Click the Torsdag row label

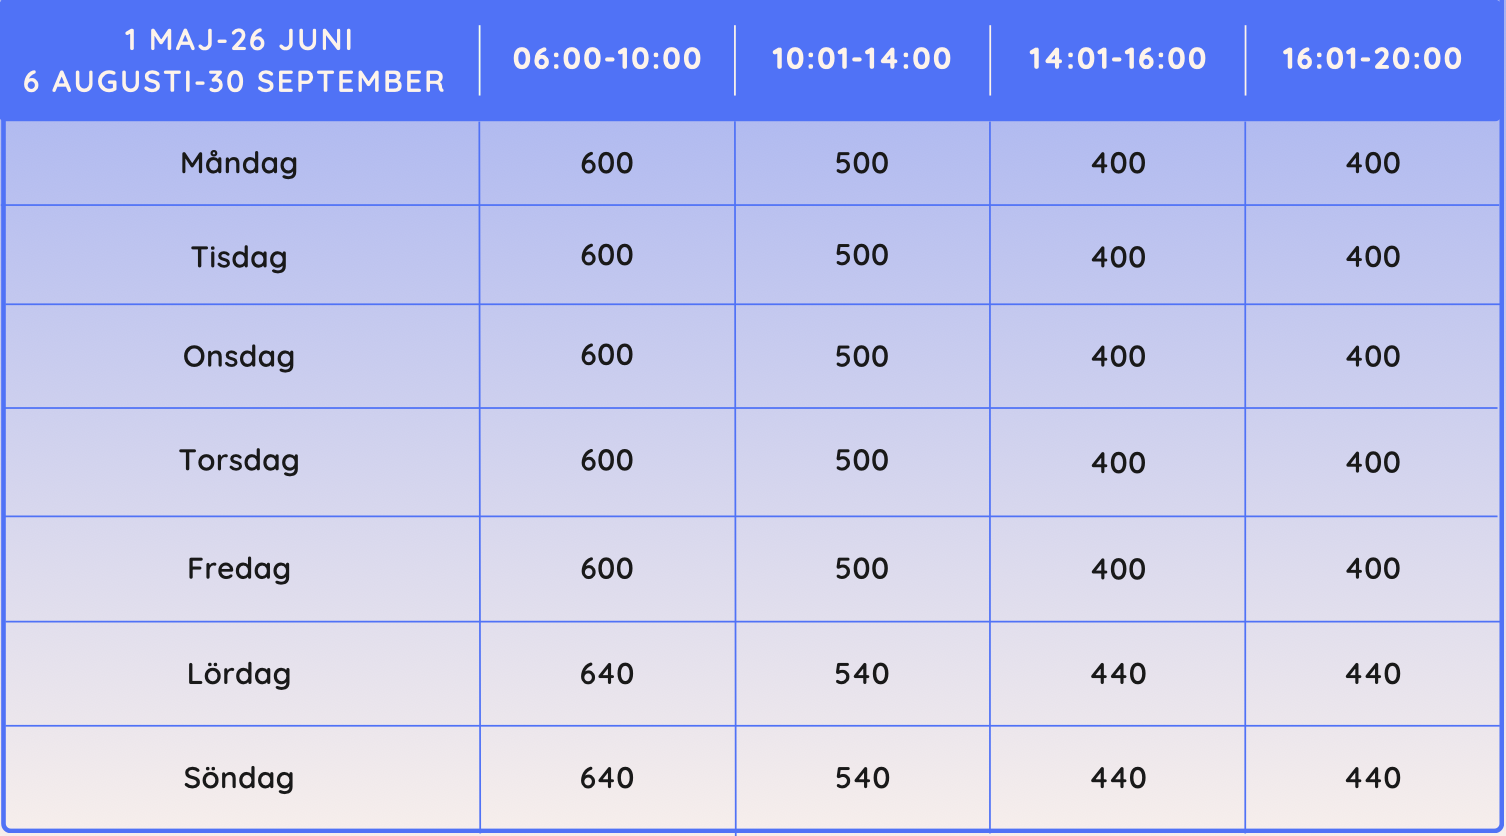point(239,460)
